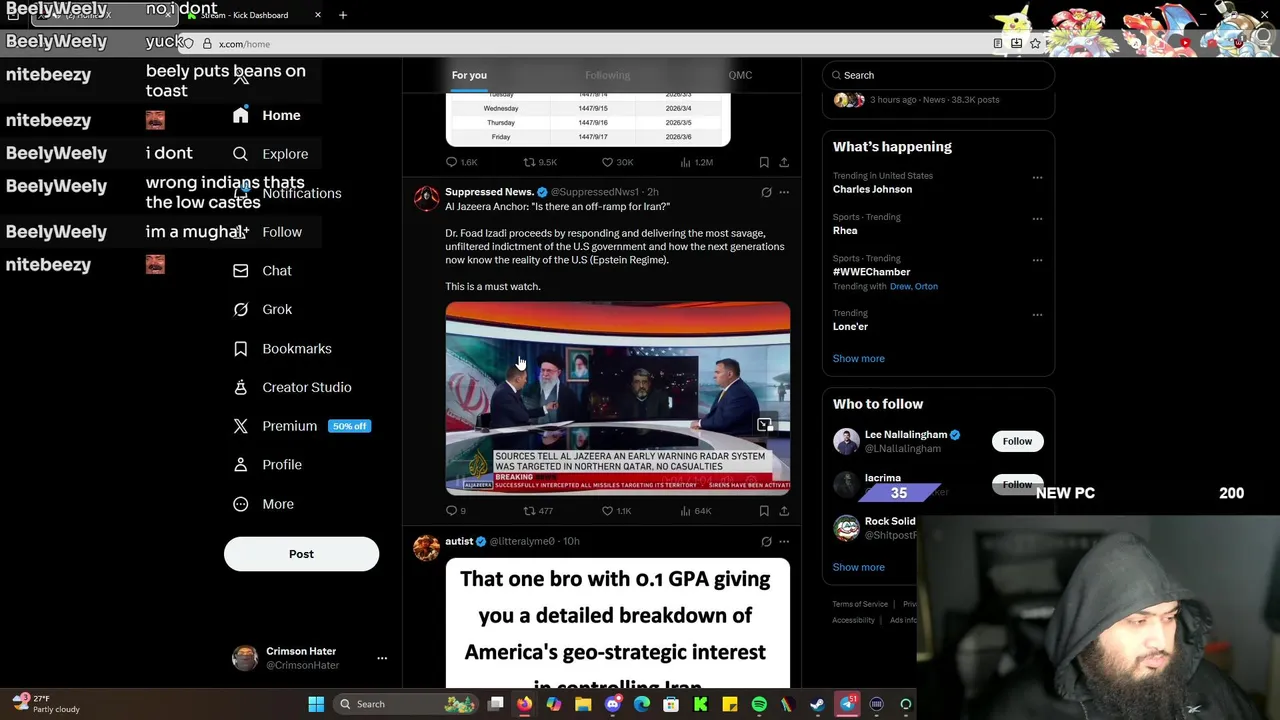Repost the post with 9.5K reposts
This screenshot has width=1280, height=720.
pyautogui.click(x=540, y=162)
